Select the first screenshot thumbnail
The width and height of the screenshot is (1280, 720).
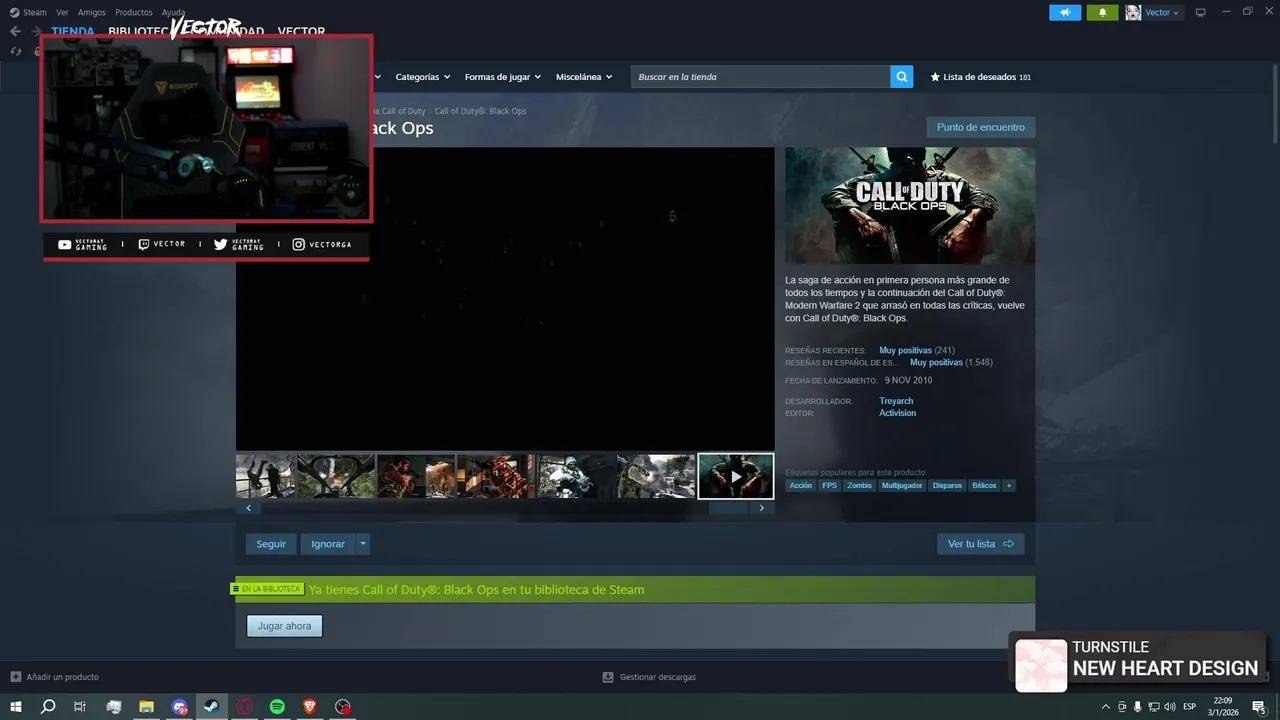(x=265, y=476)
